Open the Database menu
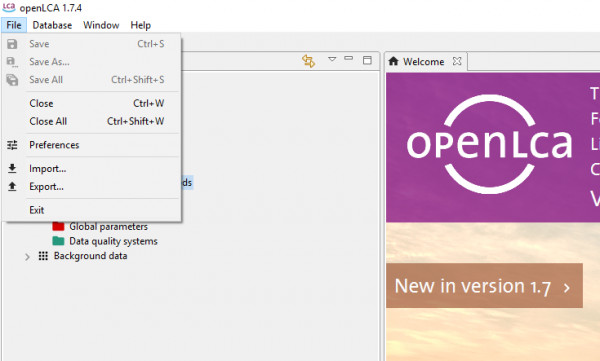This screenshot has height=361, width=600. click(52, 25)
